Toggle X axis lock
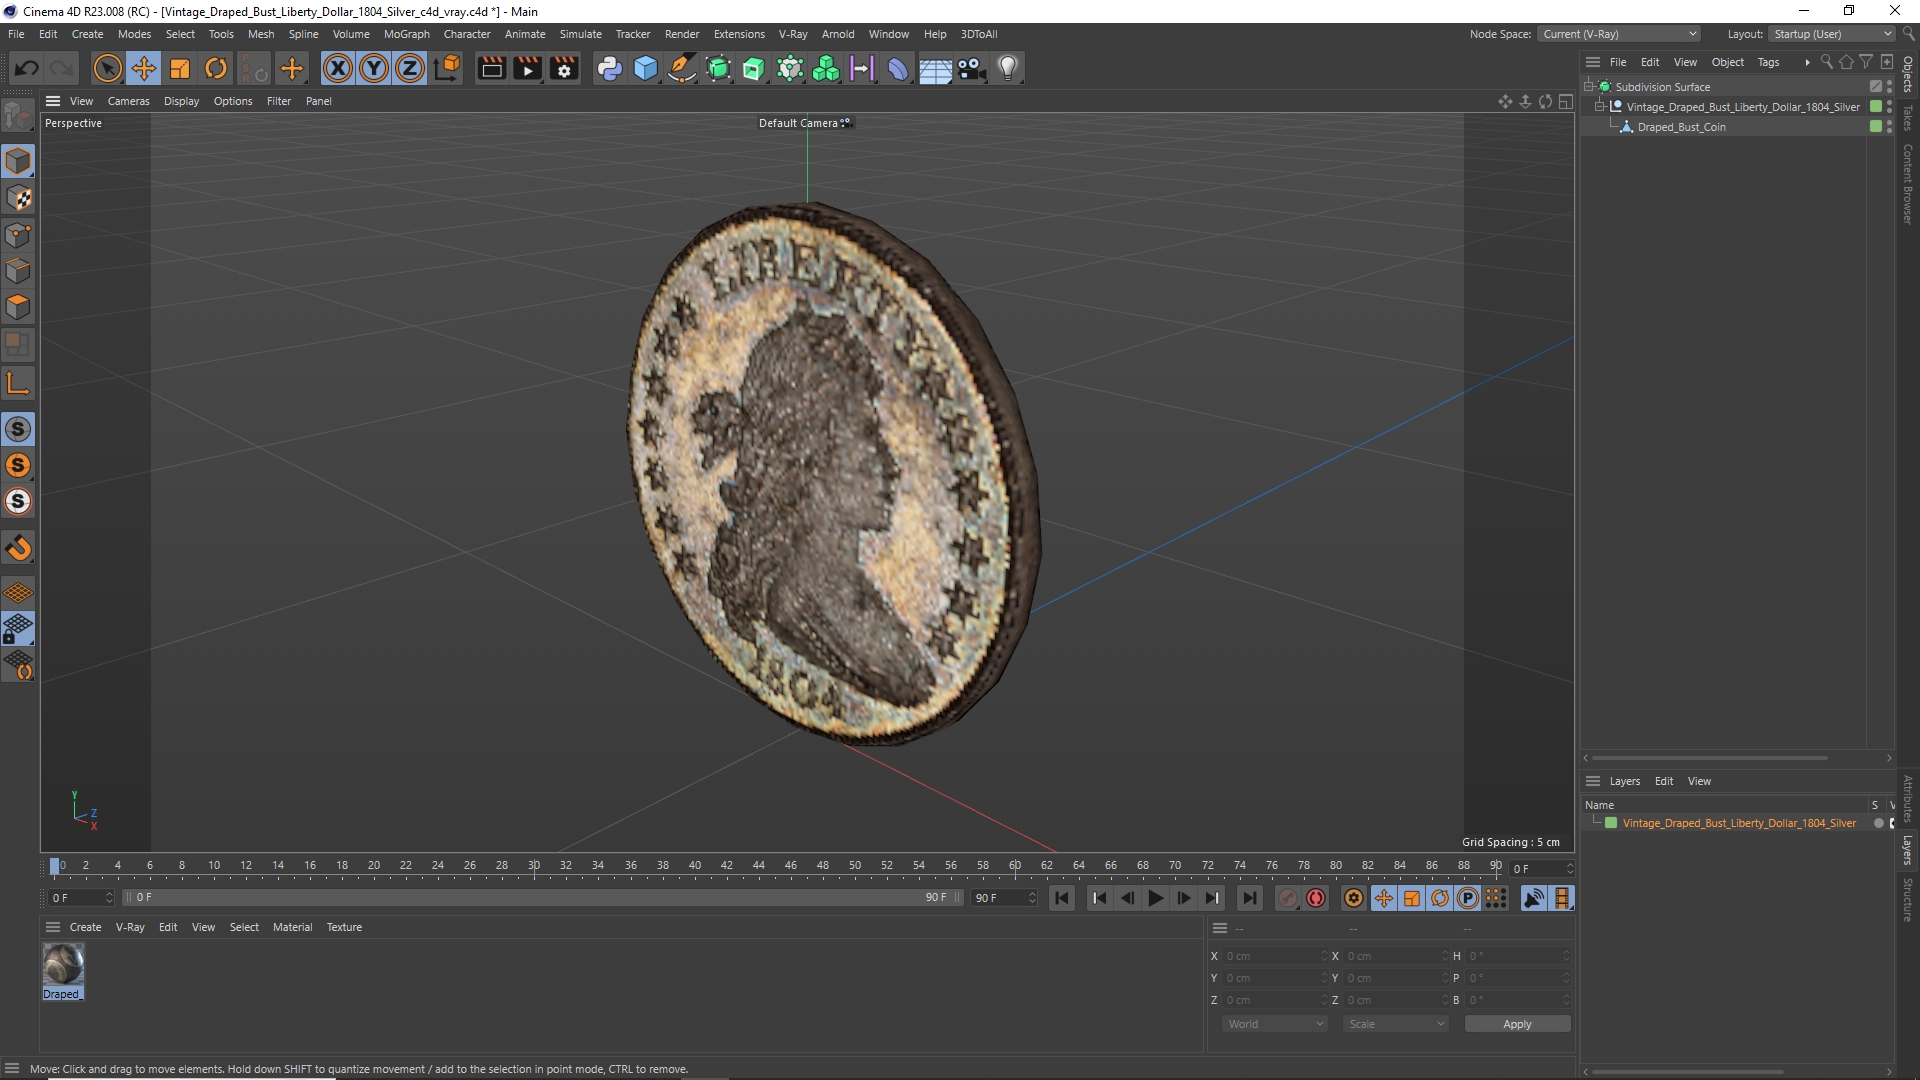 click(x=338, y=68)
